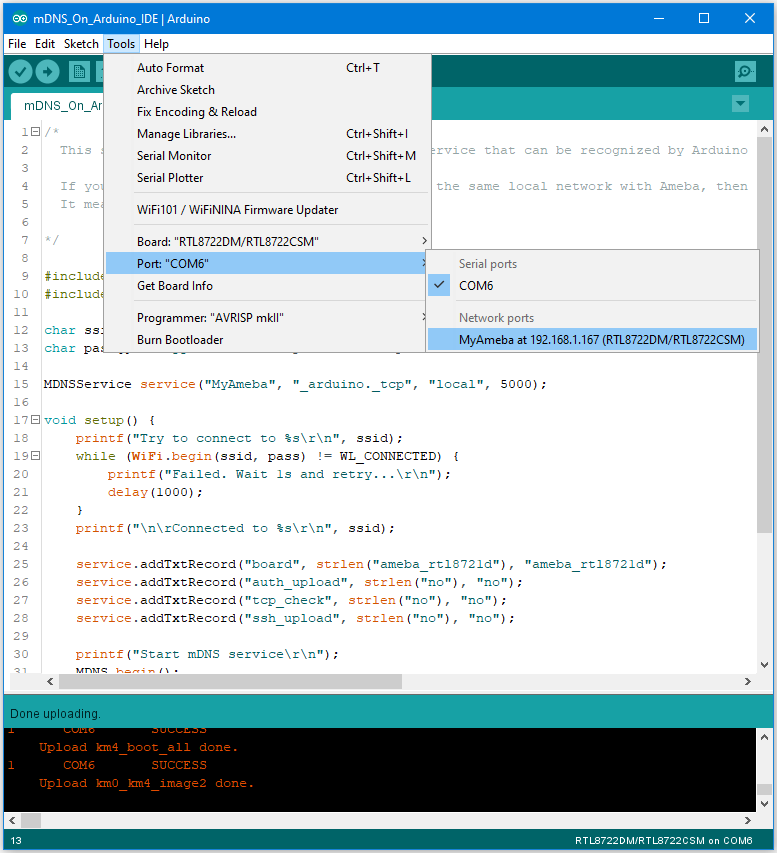Click the Arduino logo in title bar
This screenshot has height=853, width=777.
click(x=20, y=18)
